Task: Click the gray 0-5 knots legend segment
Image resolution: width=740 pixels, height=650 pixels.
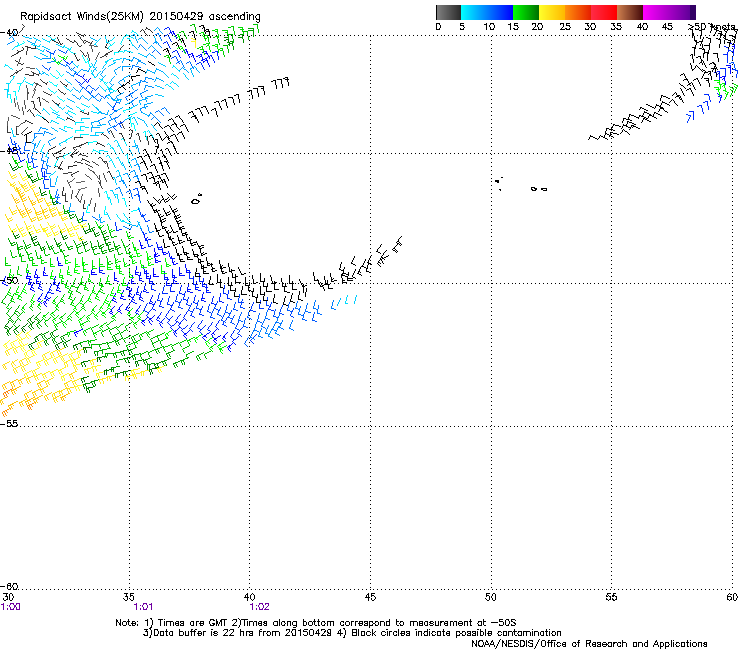Action: [449, 12]
